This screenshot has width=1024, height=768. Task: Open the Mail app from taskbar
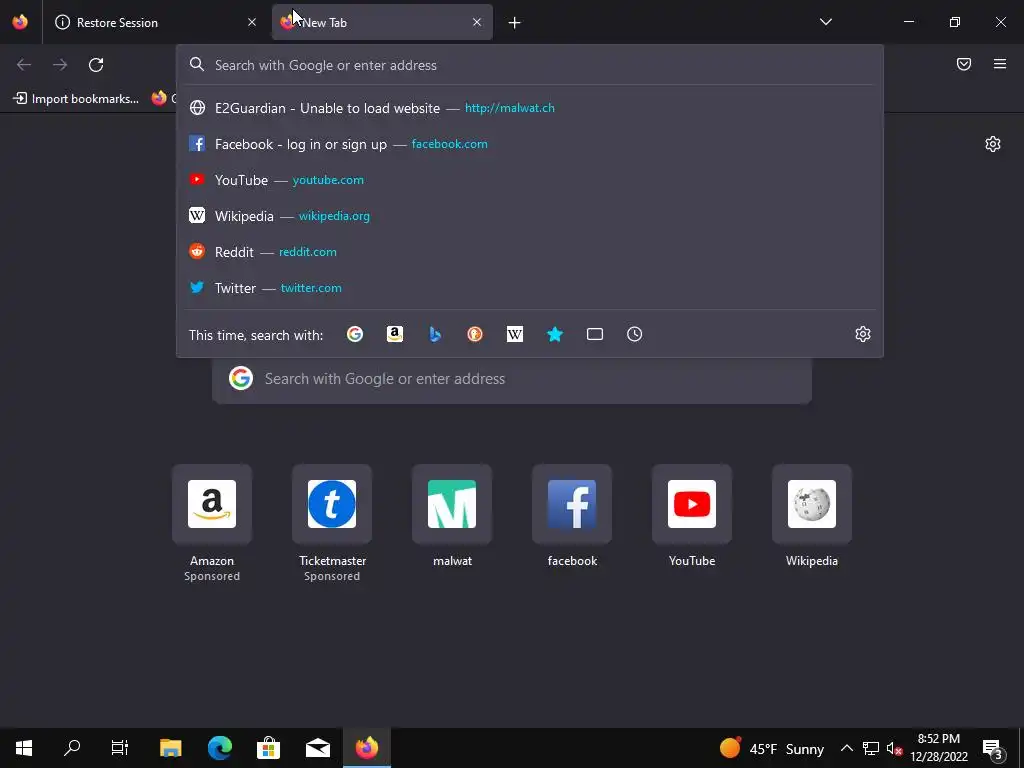tap(317, 748)
